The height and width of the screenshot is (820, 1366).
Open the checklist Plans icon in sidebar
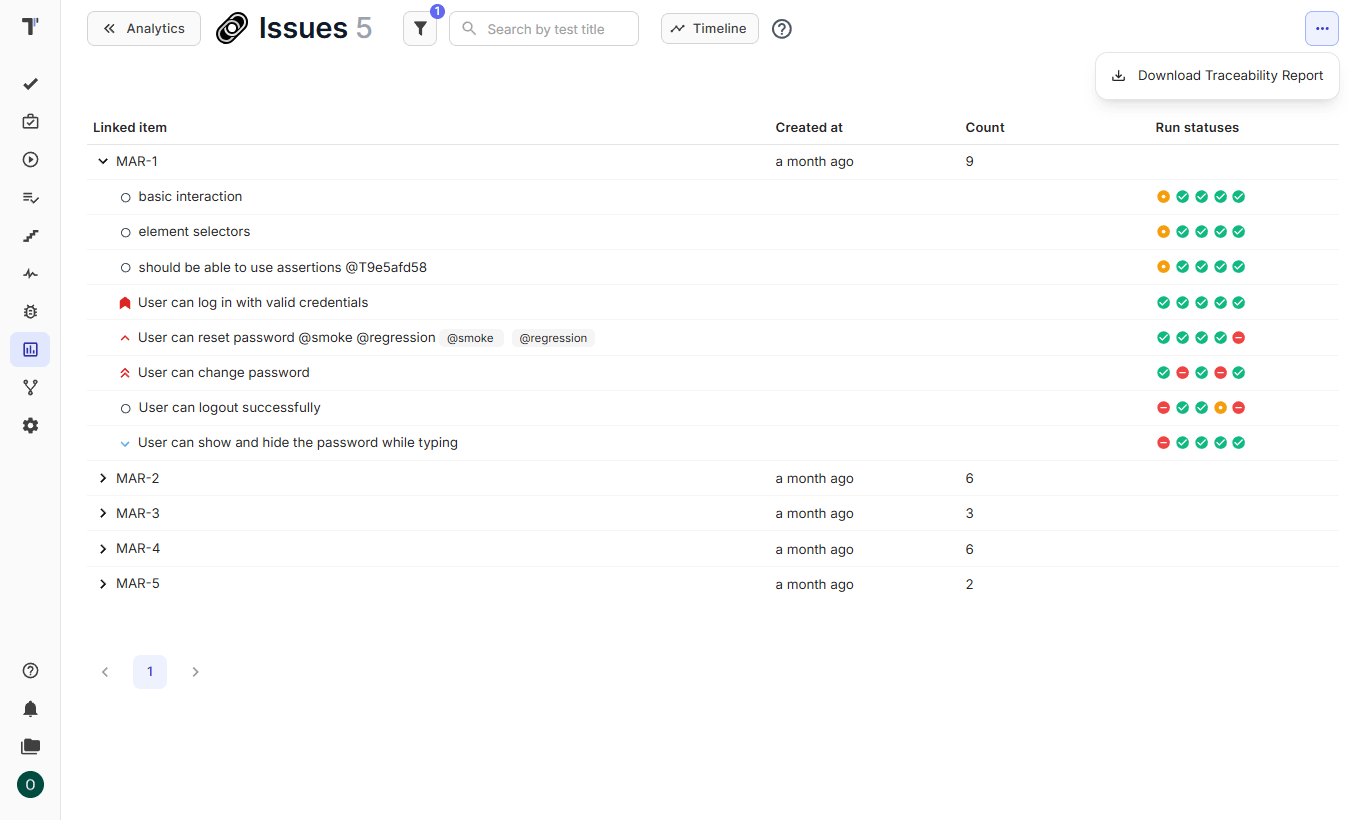click(30, 197)
